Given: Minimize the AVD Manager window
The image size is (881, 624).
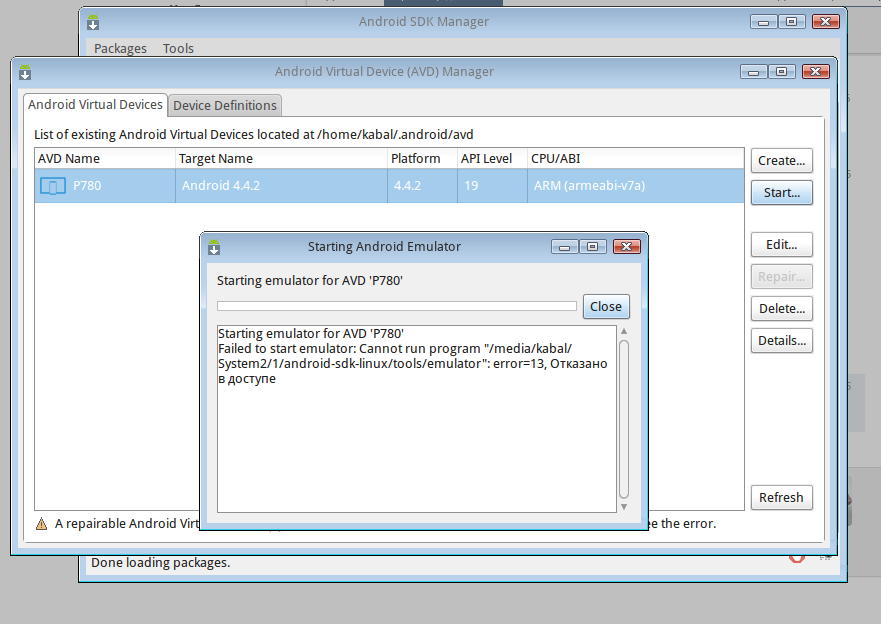Looking at the screenshot, I should point(753,71).
